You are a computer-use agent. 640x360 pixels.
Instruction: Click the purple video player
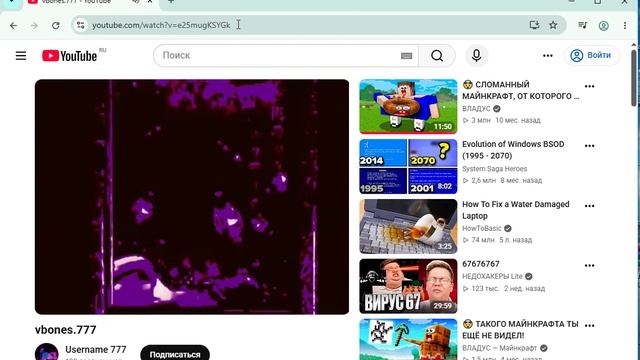[192, 197]
